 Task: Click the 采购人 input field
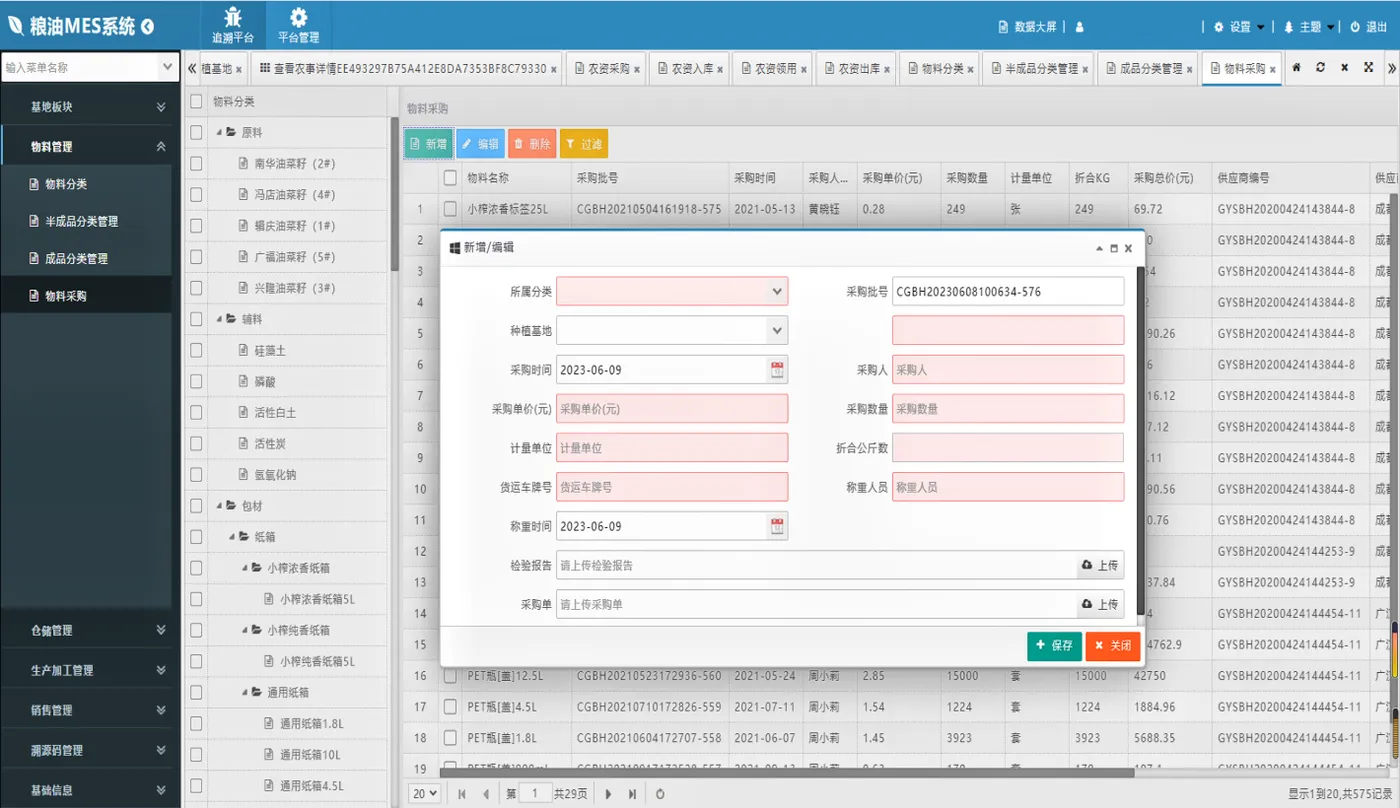1008,370
